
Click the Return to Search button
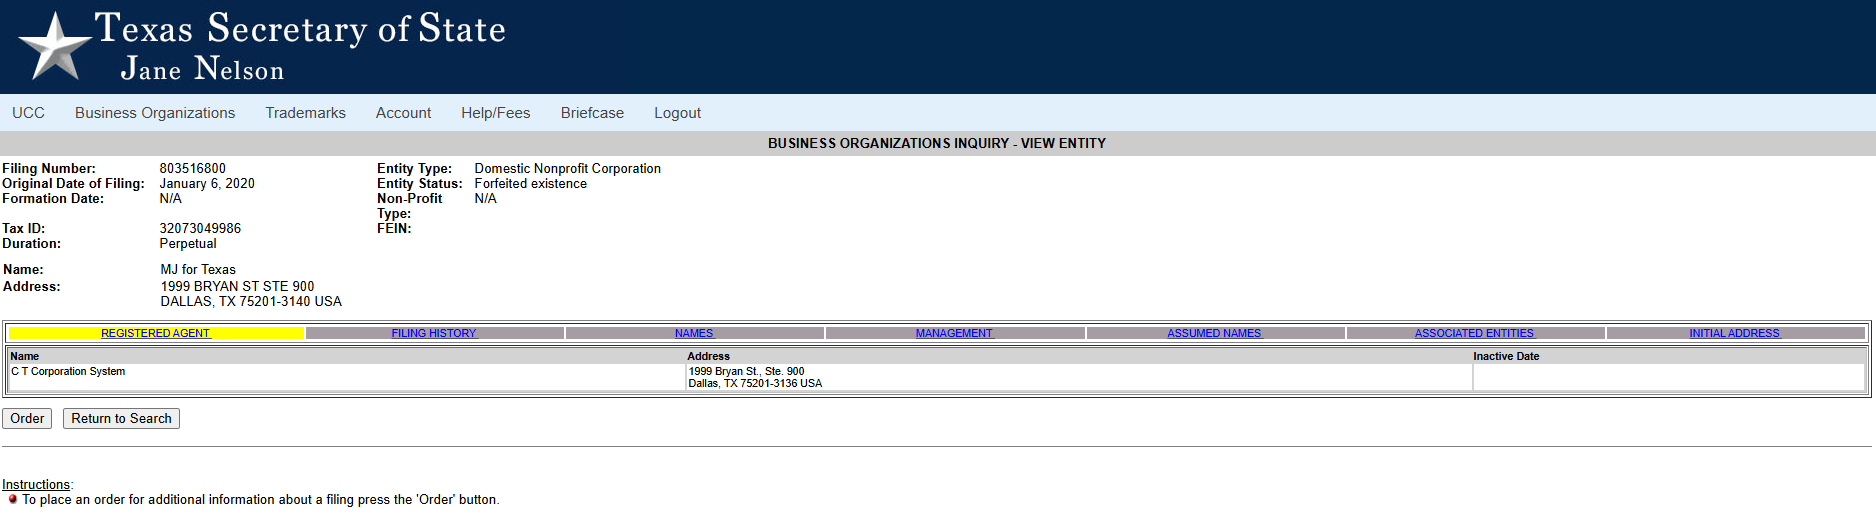coord(121,418)
